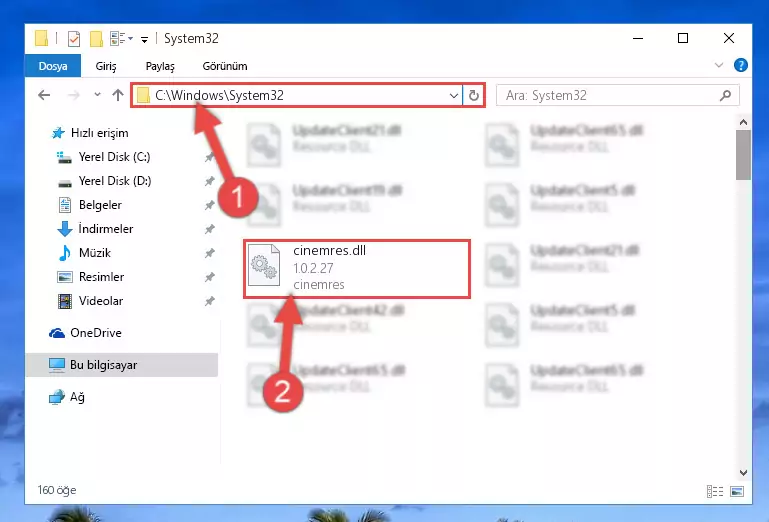Viewport: 769px width, 522px height.
Task: Open İndirmeler folder in sidebar
Action: pos(105,229)
